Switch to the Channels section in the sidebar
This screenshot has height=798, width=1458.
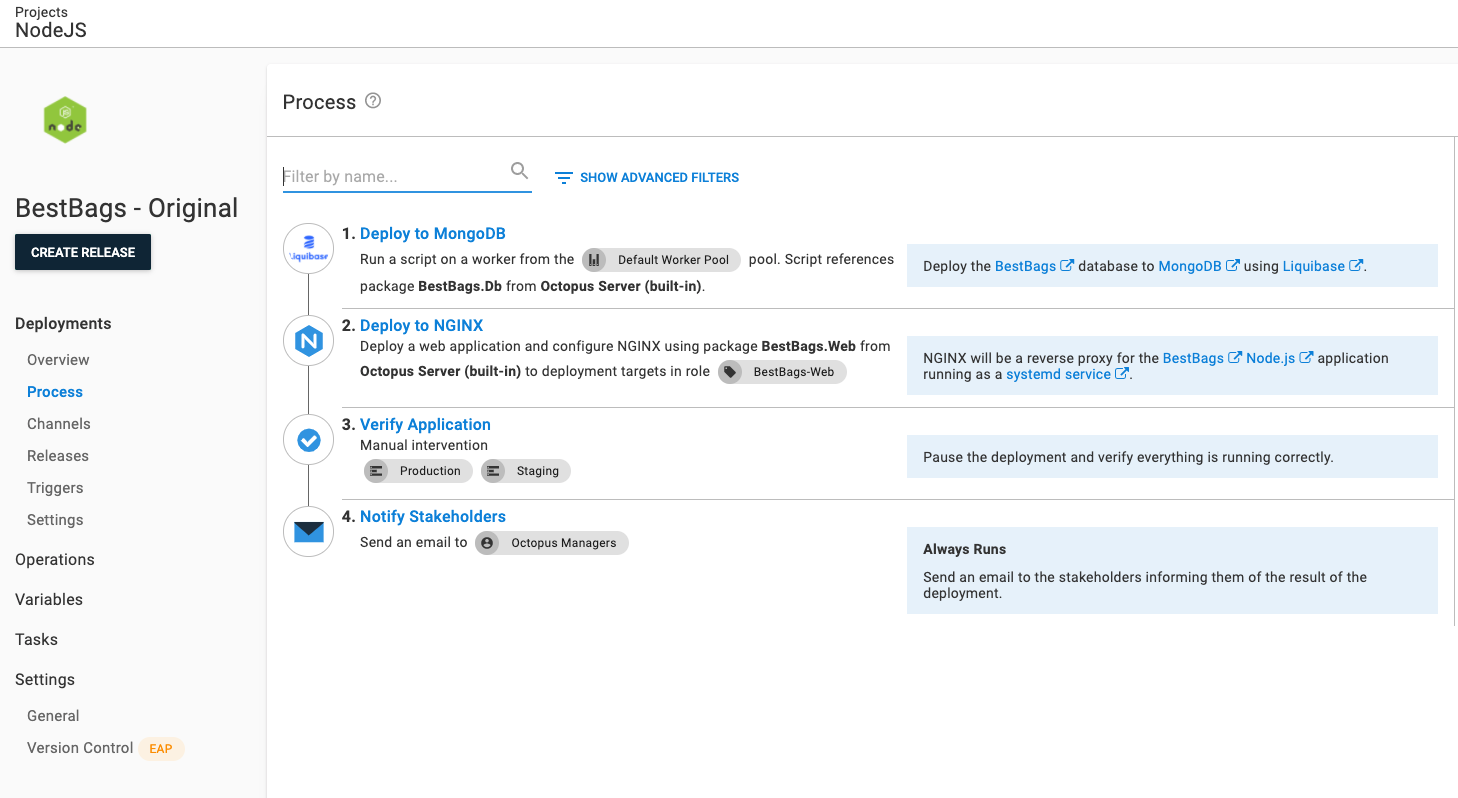(58, 423)
